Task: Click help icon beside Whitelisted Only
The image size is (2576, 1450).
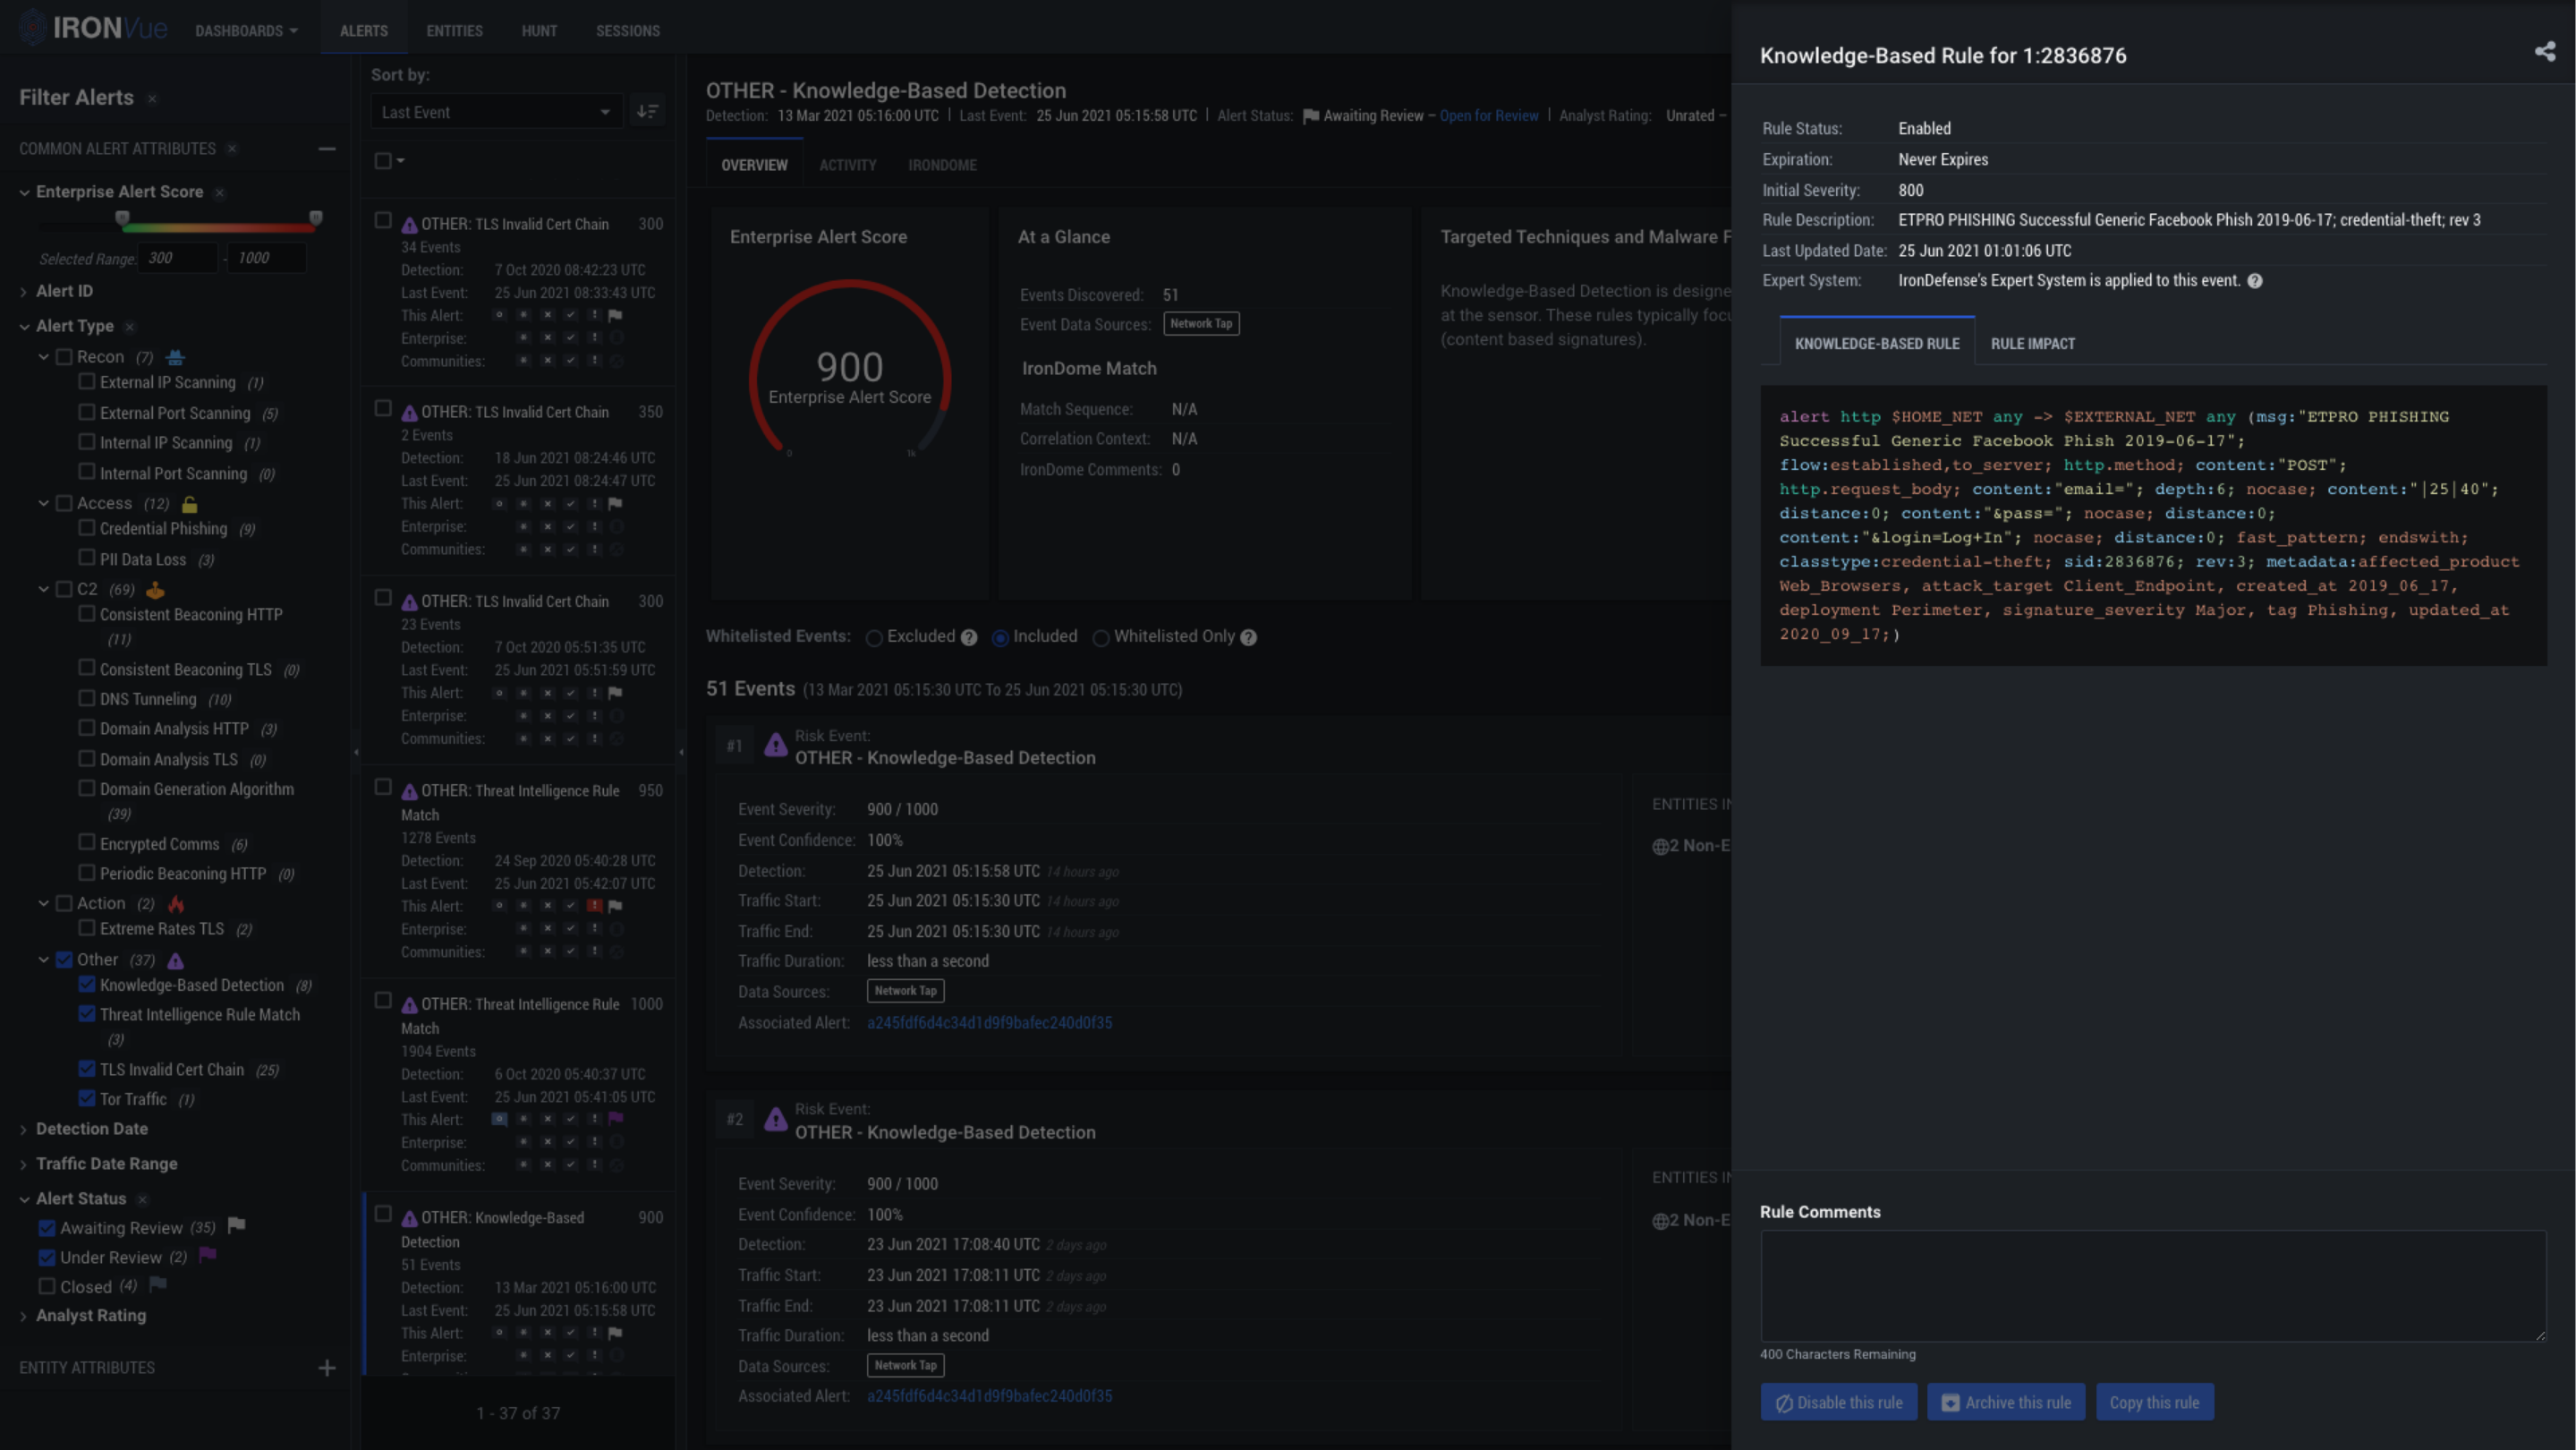Action: (x=1248, y=637)
